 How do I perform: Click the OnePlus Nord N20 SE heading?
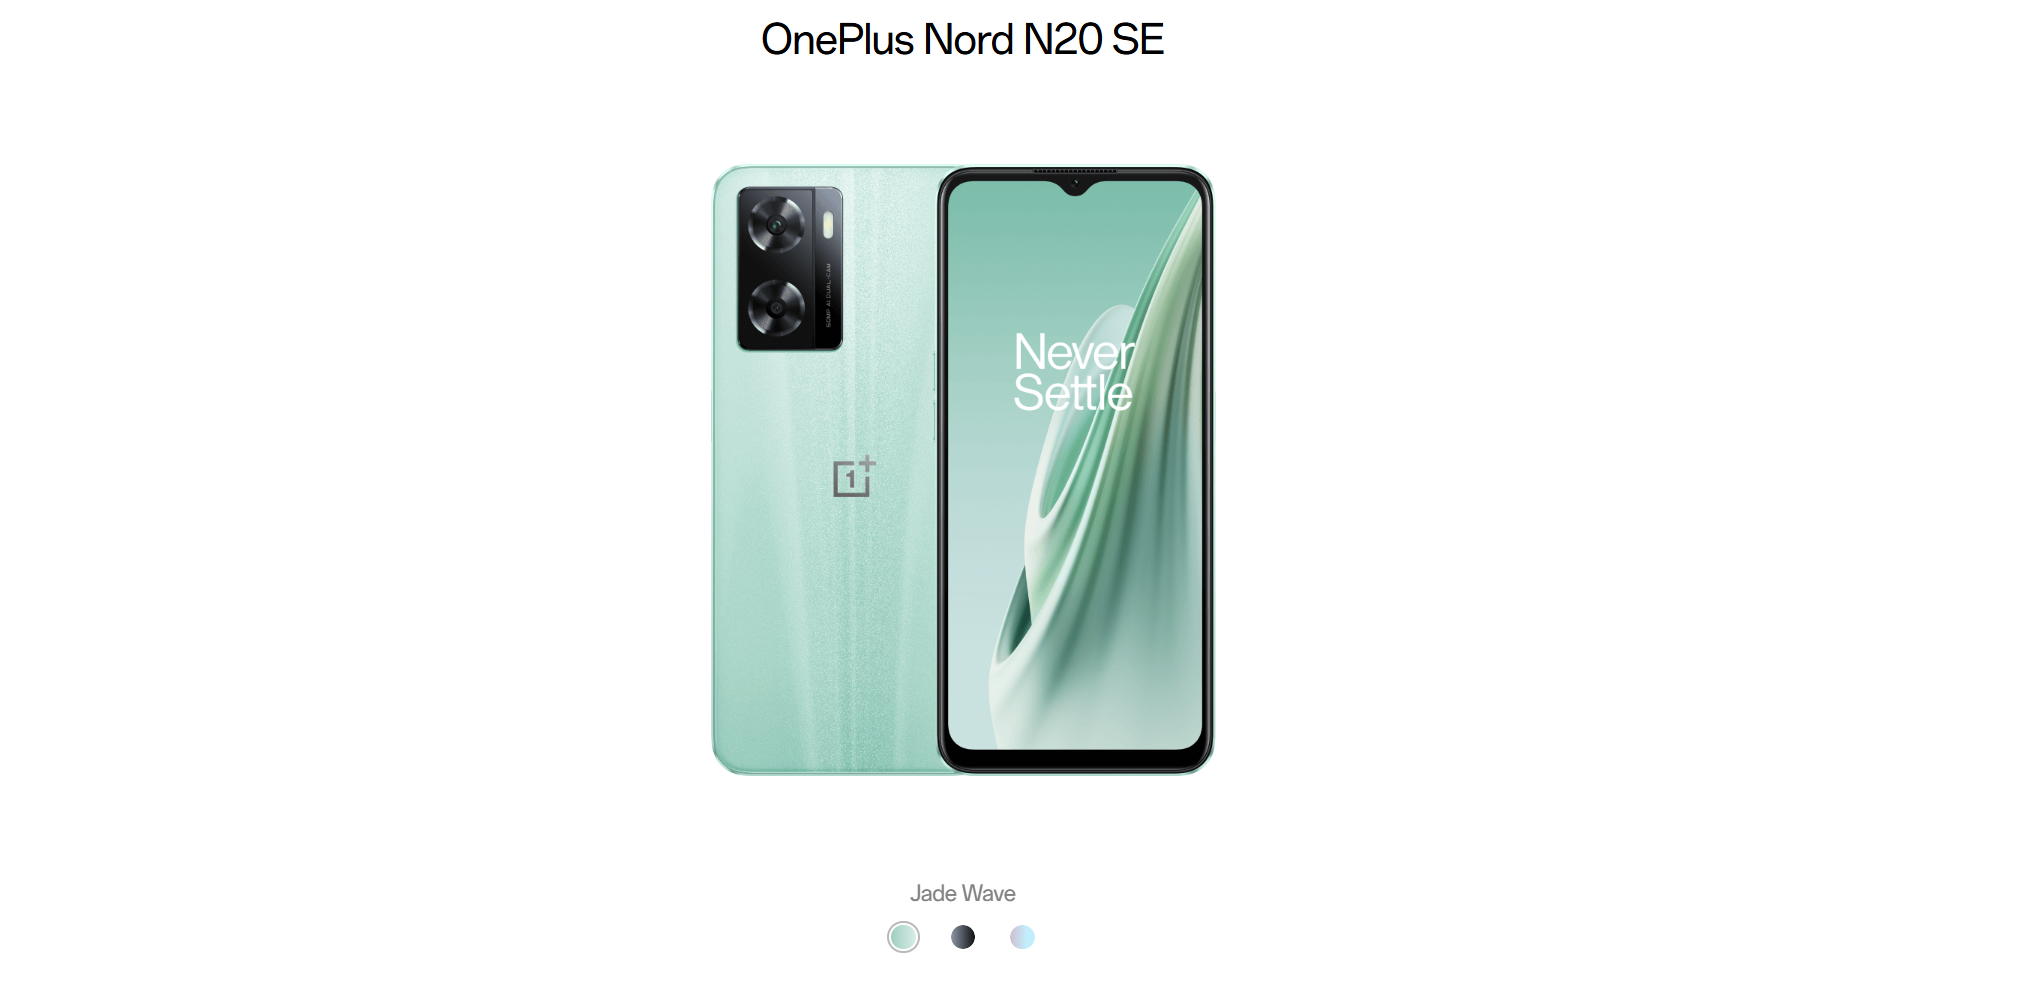pyautogui.click(x=962, y=40)
